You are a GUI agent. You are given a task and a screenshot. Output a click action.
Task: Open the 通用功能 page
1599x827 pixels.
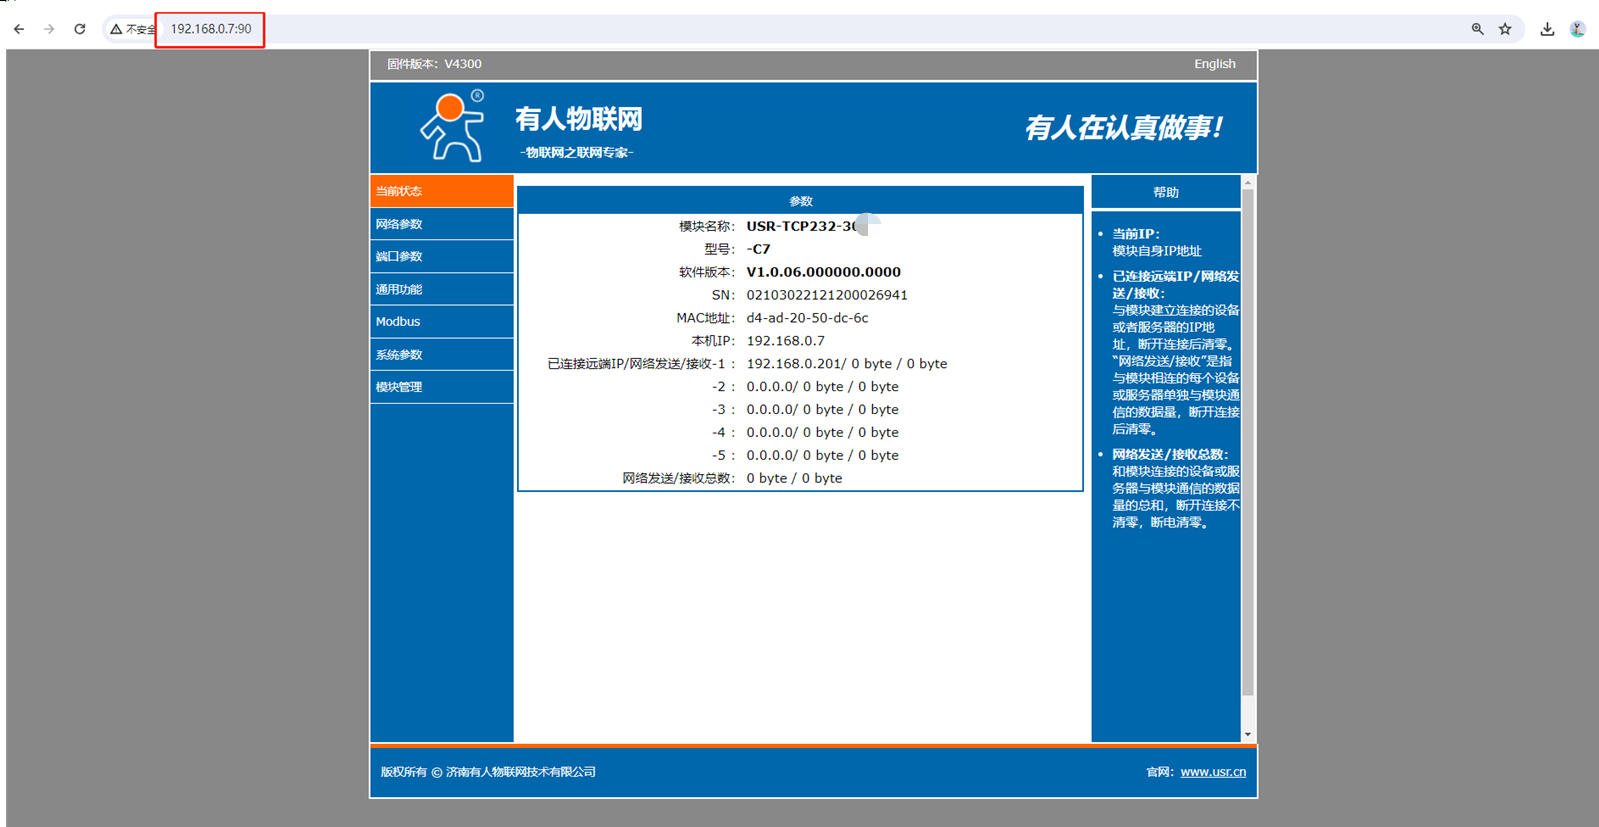[442, 289]
